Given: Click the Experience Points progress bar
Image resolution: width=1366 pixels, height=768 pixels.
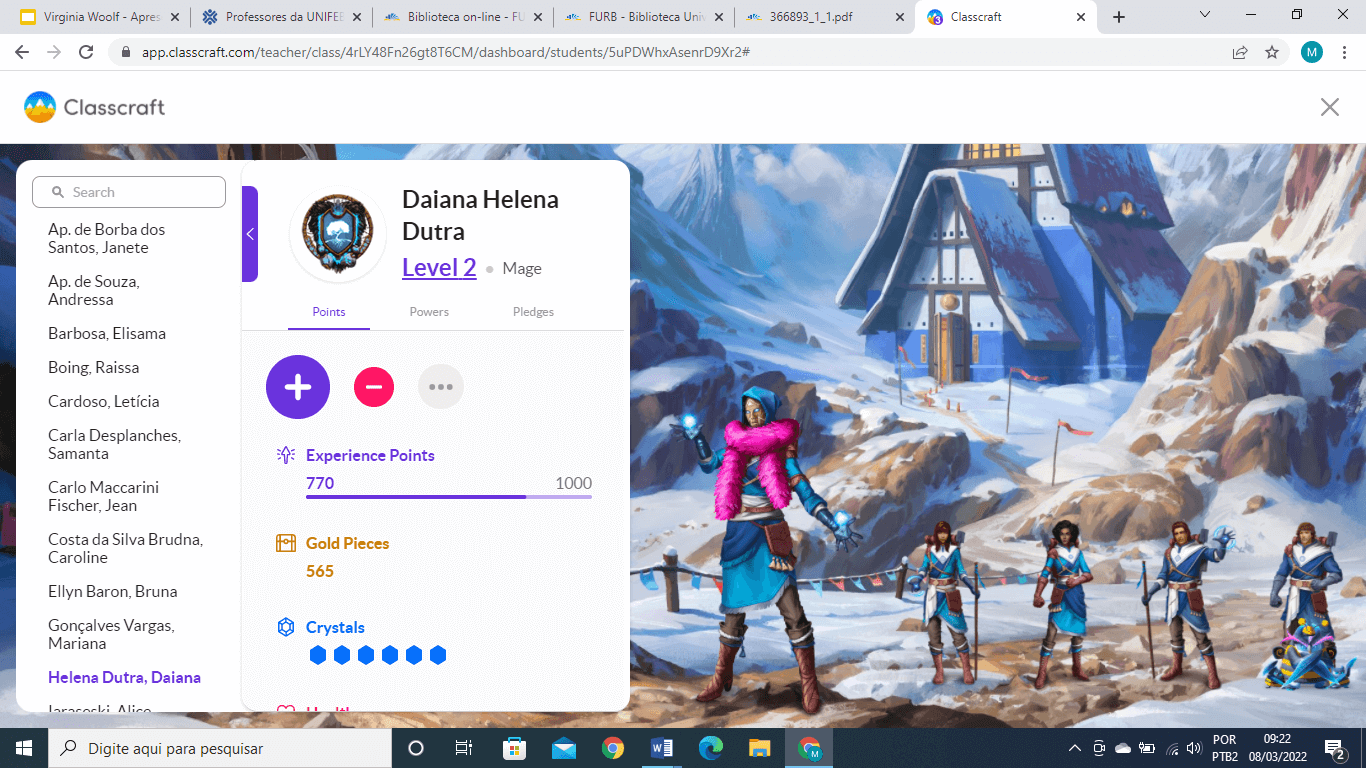Looking at the screenshot, I should point(449,496).
